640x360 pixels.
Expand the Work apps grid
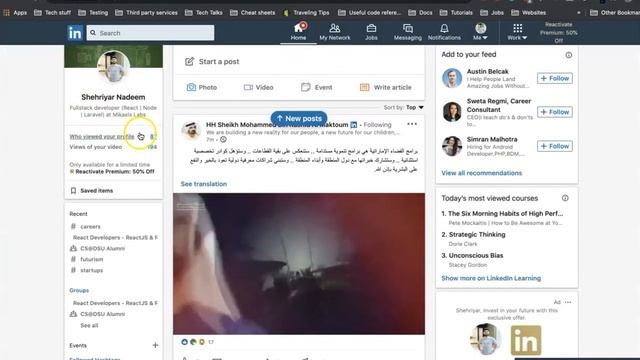517,31
